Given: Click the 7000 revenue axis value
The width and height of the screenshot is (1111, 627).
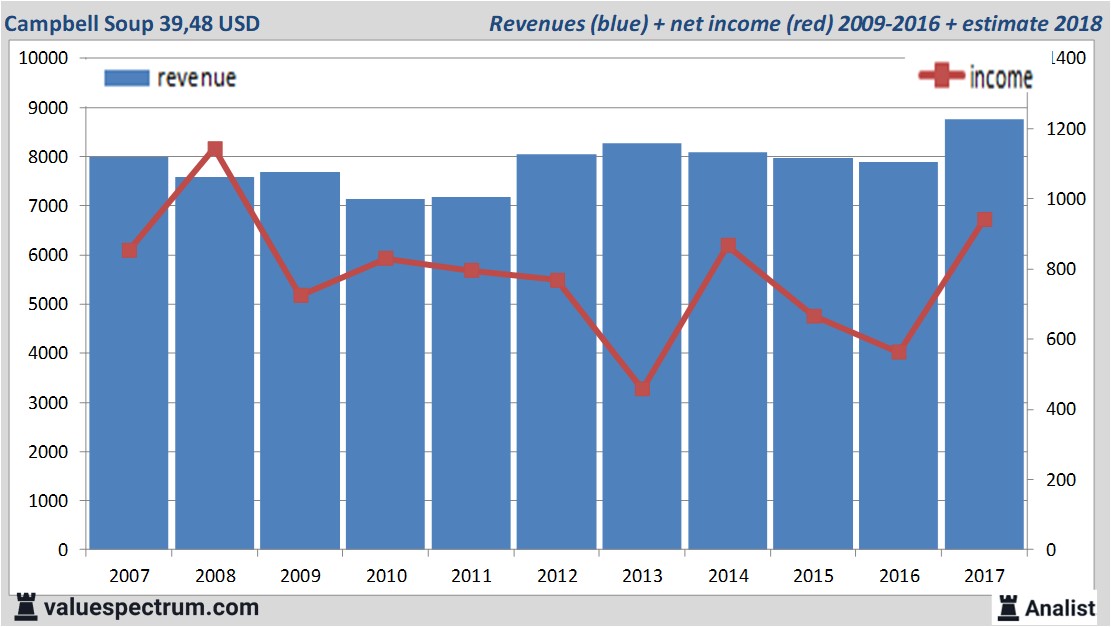Looking at the screenshot, I should [x=48, y=205].
